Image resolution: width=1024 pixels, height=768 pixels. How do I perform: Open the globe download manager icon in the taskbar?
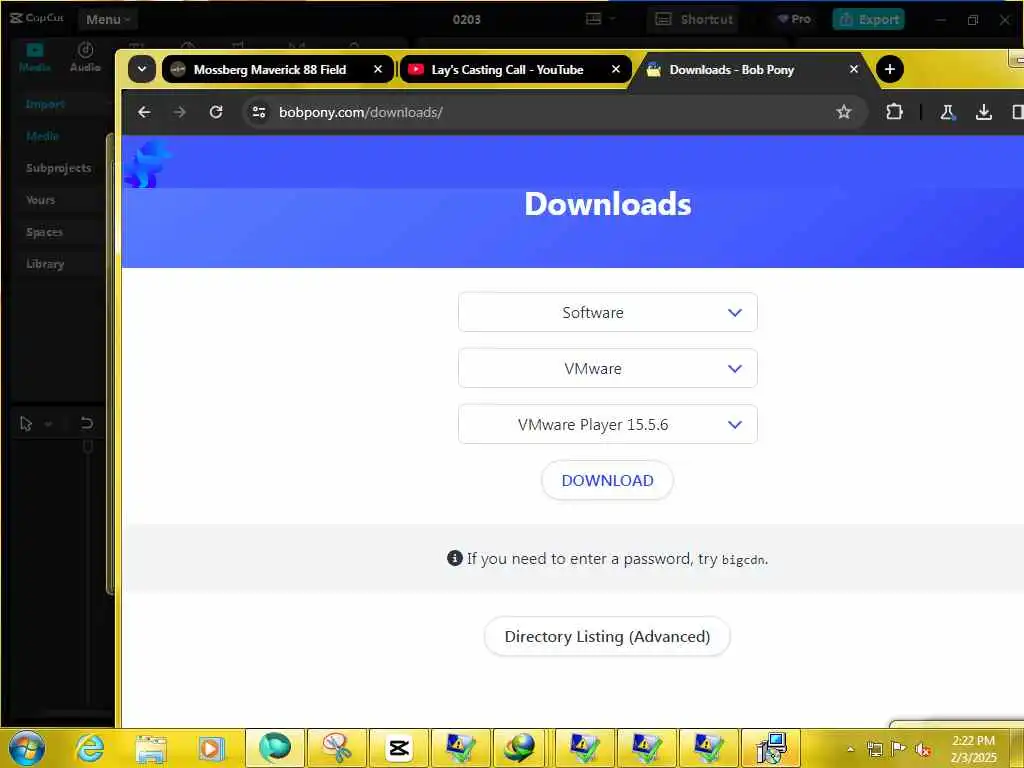pyautogui.click(x=520, y=748)
